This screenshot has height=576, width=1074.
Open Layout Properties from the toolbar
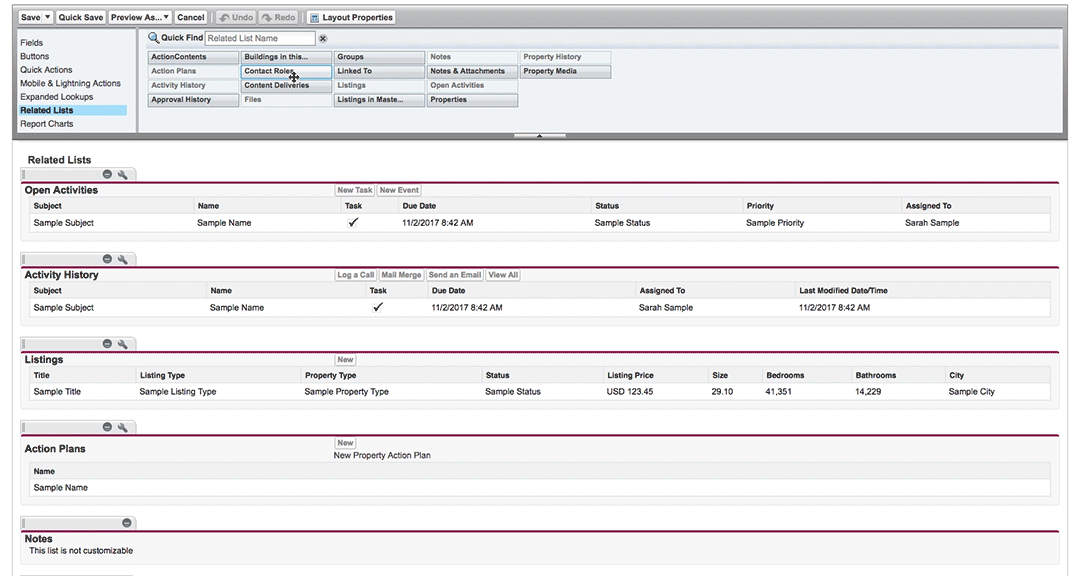[351, 17]
